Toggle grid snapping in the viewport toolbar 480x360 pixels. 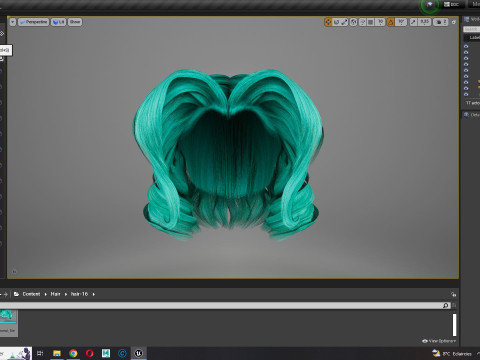coord(370,22)
